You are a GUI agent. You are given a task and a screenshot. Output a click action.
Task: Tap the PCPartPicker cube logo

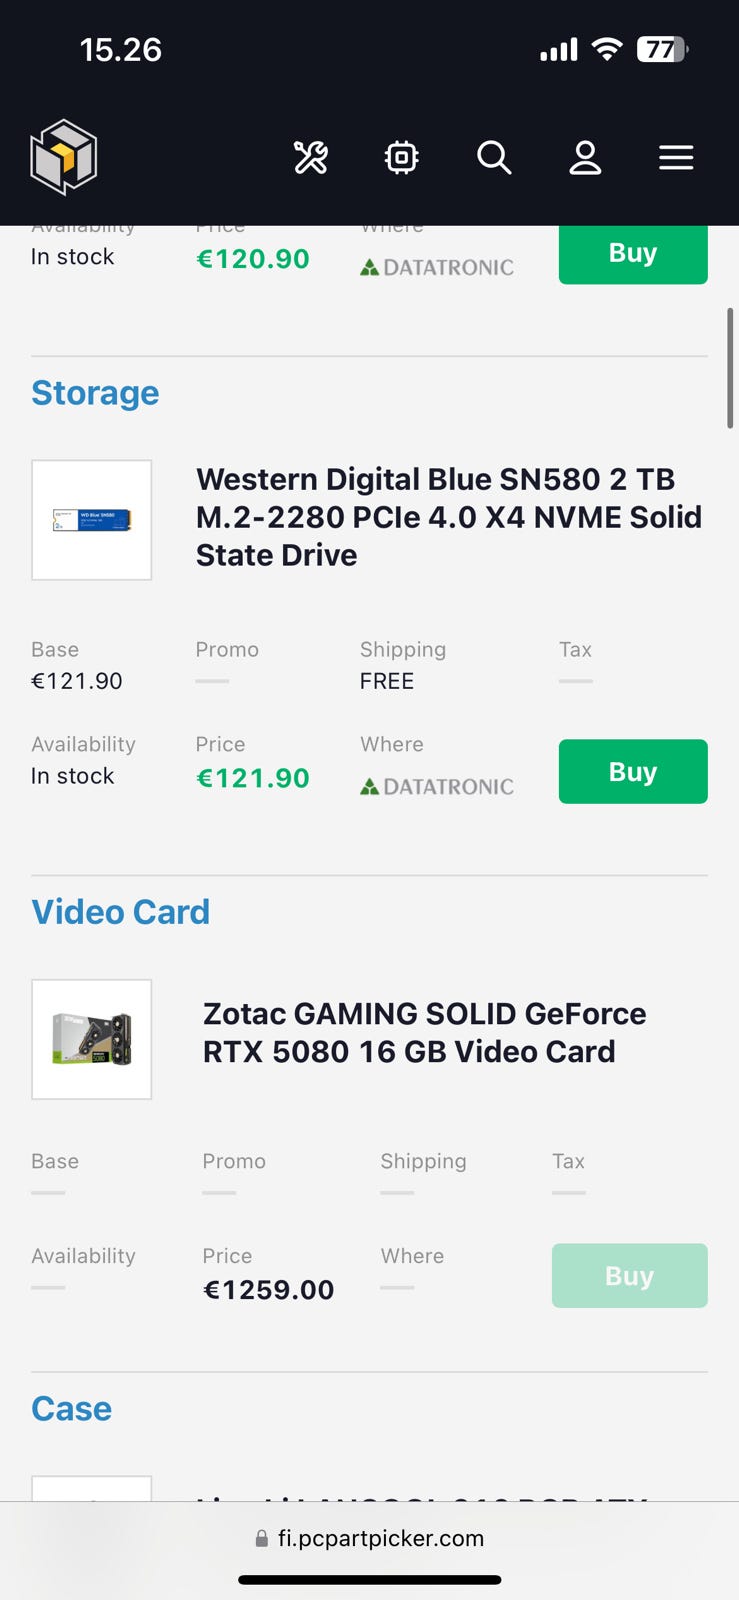click(63, 157)
